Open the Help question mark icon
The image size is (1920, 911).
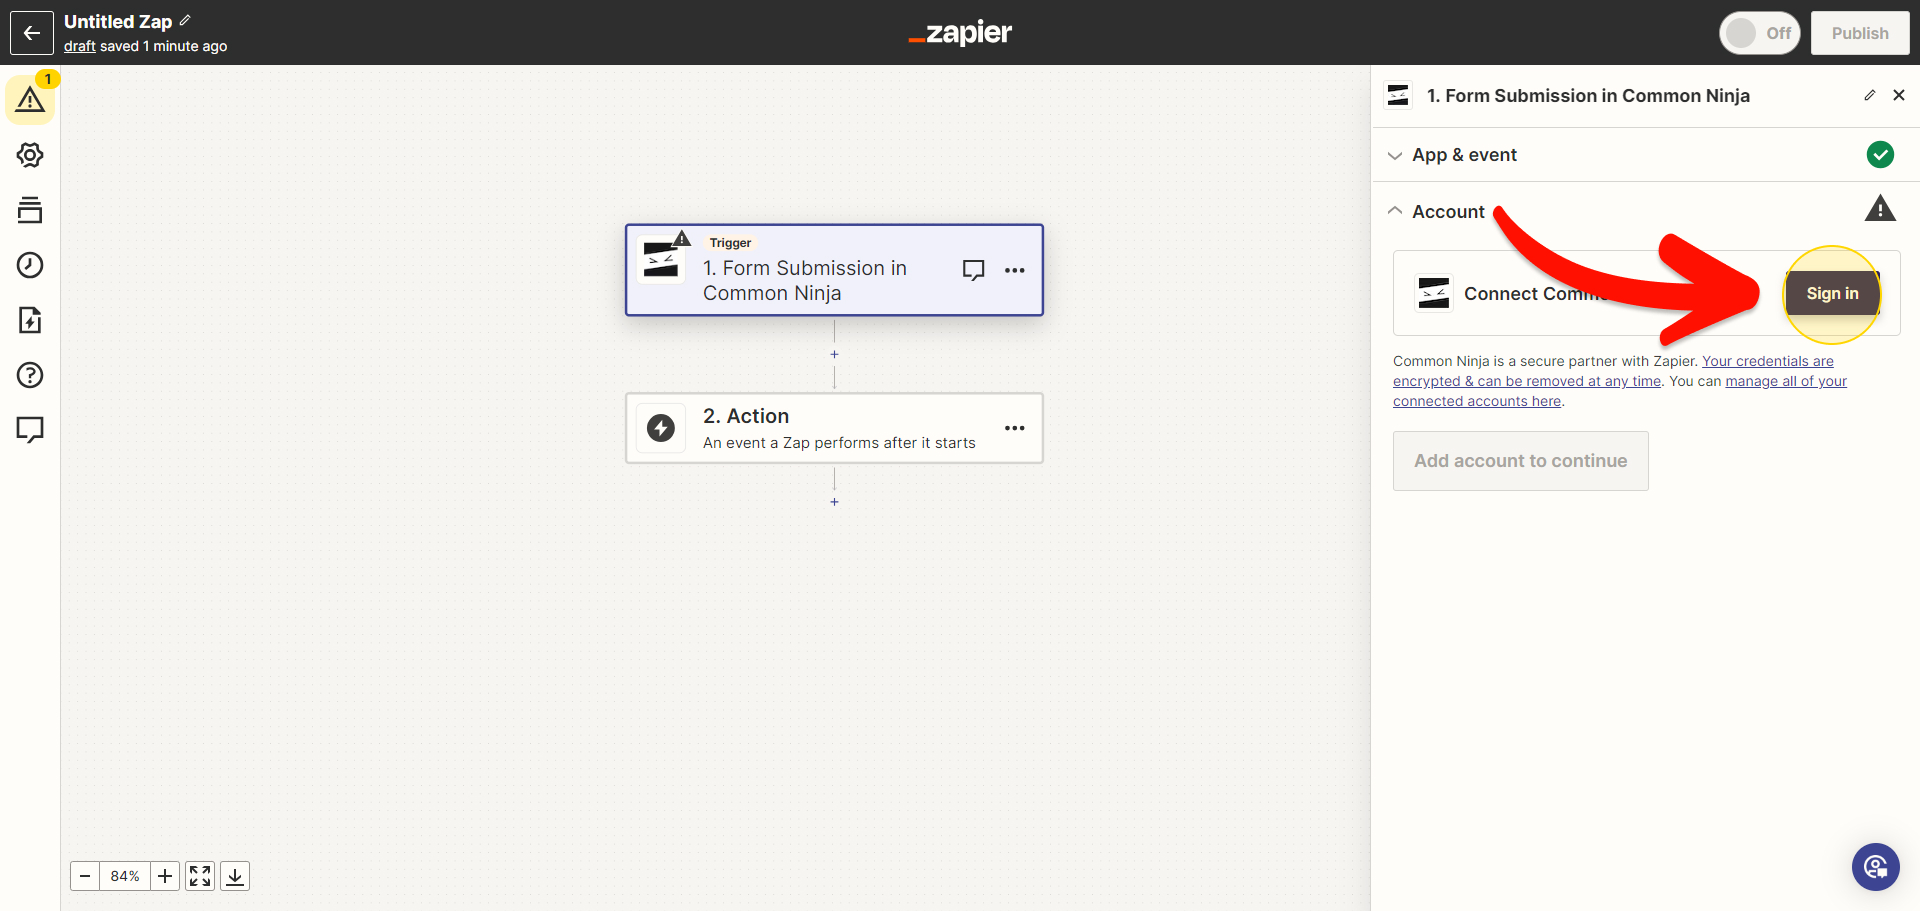click(30, 375)
